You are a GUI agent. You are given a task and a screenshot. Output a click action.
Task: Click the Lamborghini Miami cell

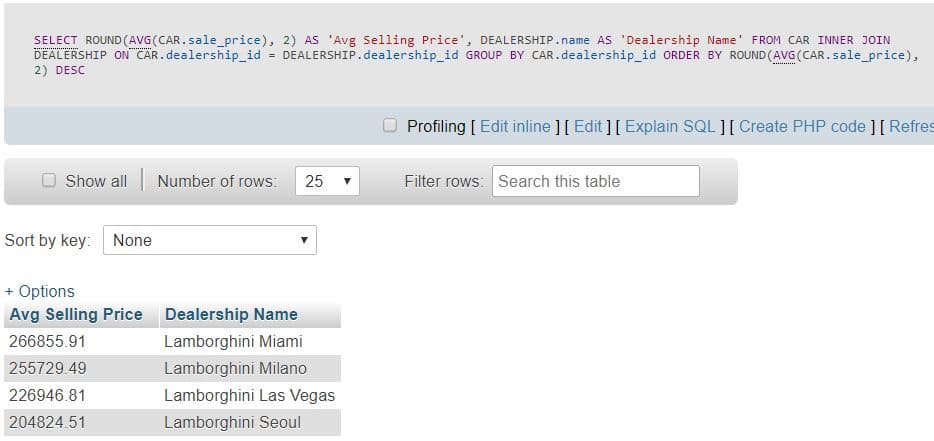[250, 341]
